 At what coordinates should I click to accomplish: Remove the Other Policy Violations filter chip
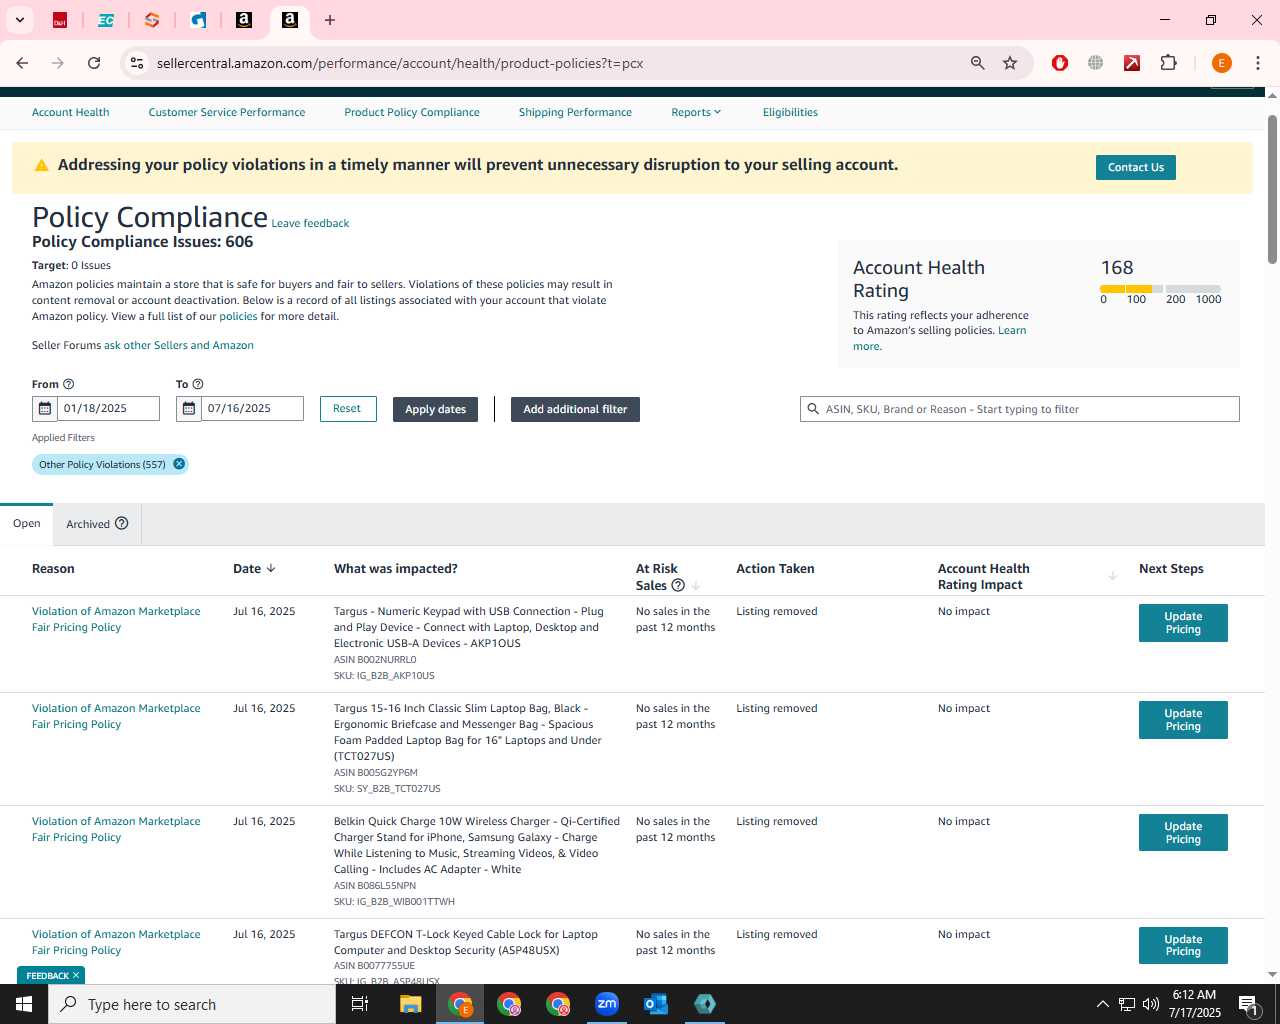[x=179, y=464]
